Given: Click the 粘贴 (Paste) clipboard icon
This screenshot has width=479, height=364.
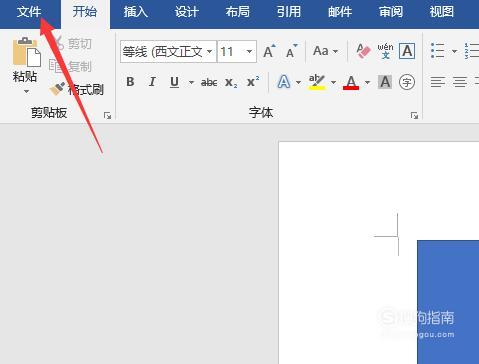Looking at the screenshot, I should [26, 52].
